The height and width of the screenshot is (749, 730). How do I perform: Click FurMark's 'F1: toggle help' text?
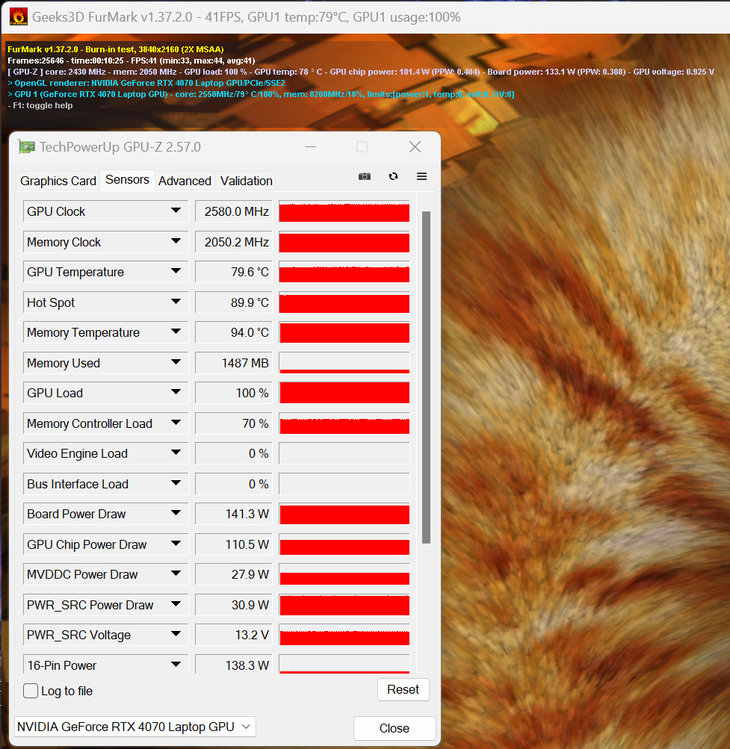(40, 106)
